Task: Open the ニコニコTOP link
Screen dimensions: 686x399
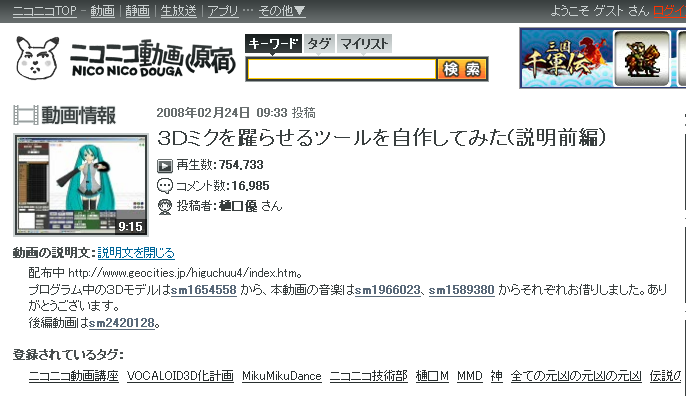Action: tap(45, 10)
